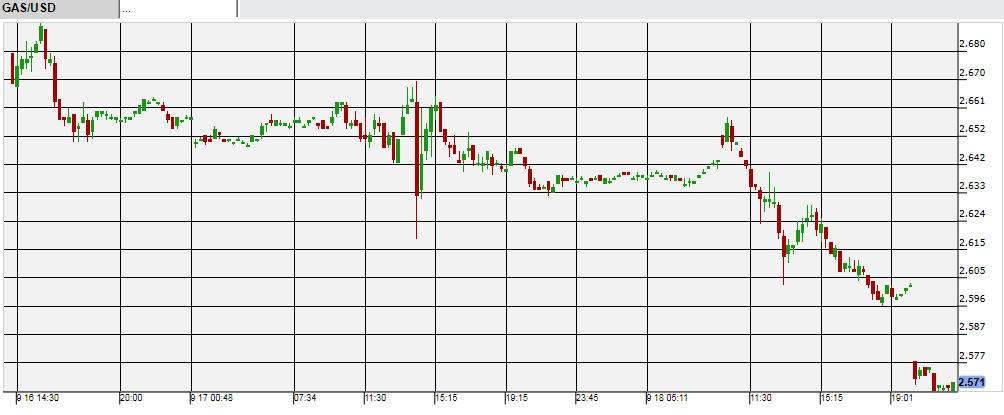Screen dimensions: 1004x415
Task: Click the 2,596 price axis label
Action: pos(972,298)
